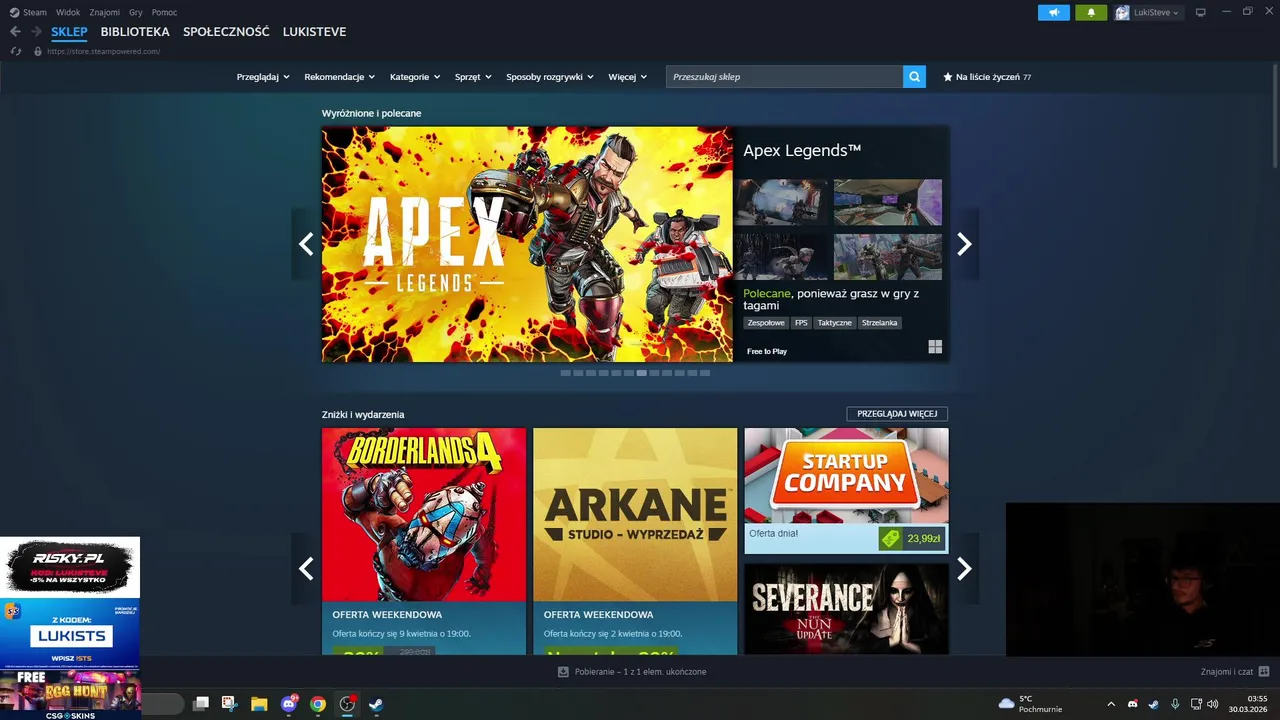Open Google Chrome from the taskbar

click(x=318, y=704)
